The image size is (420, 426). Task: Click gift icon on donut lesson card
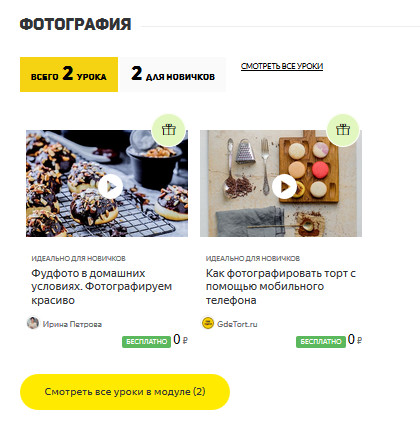(x=169, y=130)
